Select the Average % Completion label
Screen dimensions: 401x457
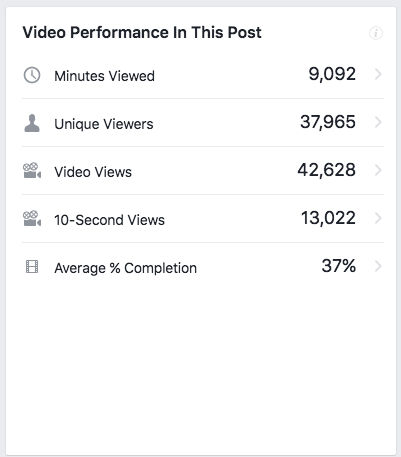click(125, 268)
